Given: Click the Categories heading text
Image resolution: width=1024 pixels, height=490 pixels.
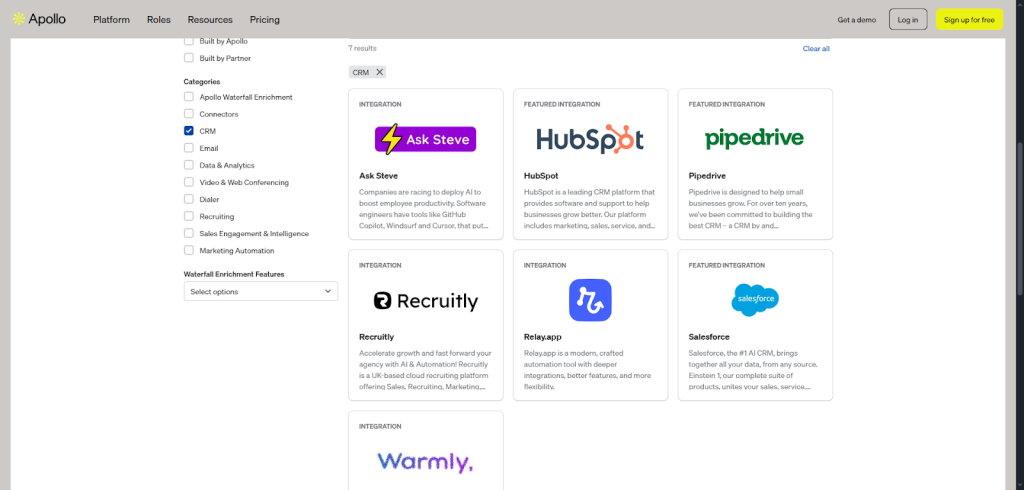Looking at the screenshot, I should 202,82.
